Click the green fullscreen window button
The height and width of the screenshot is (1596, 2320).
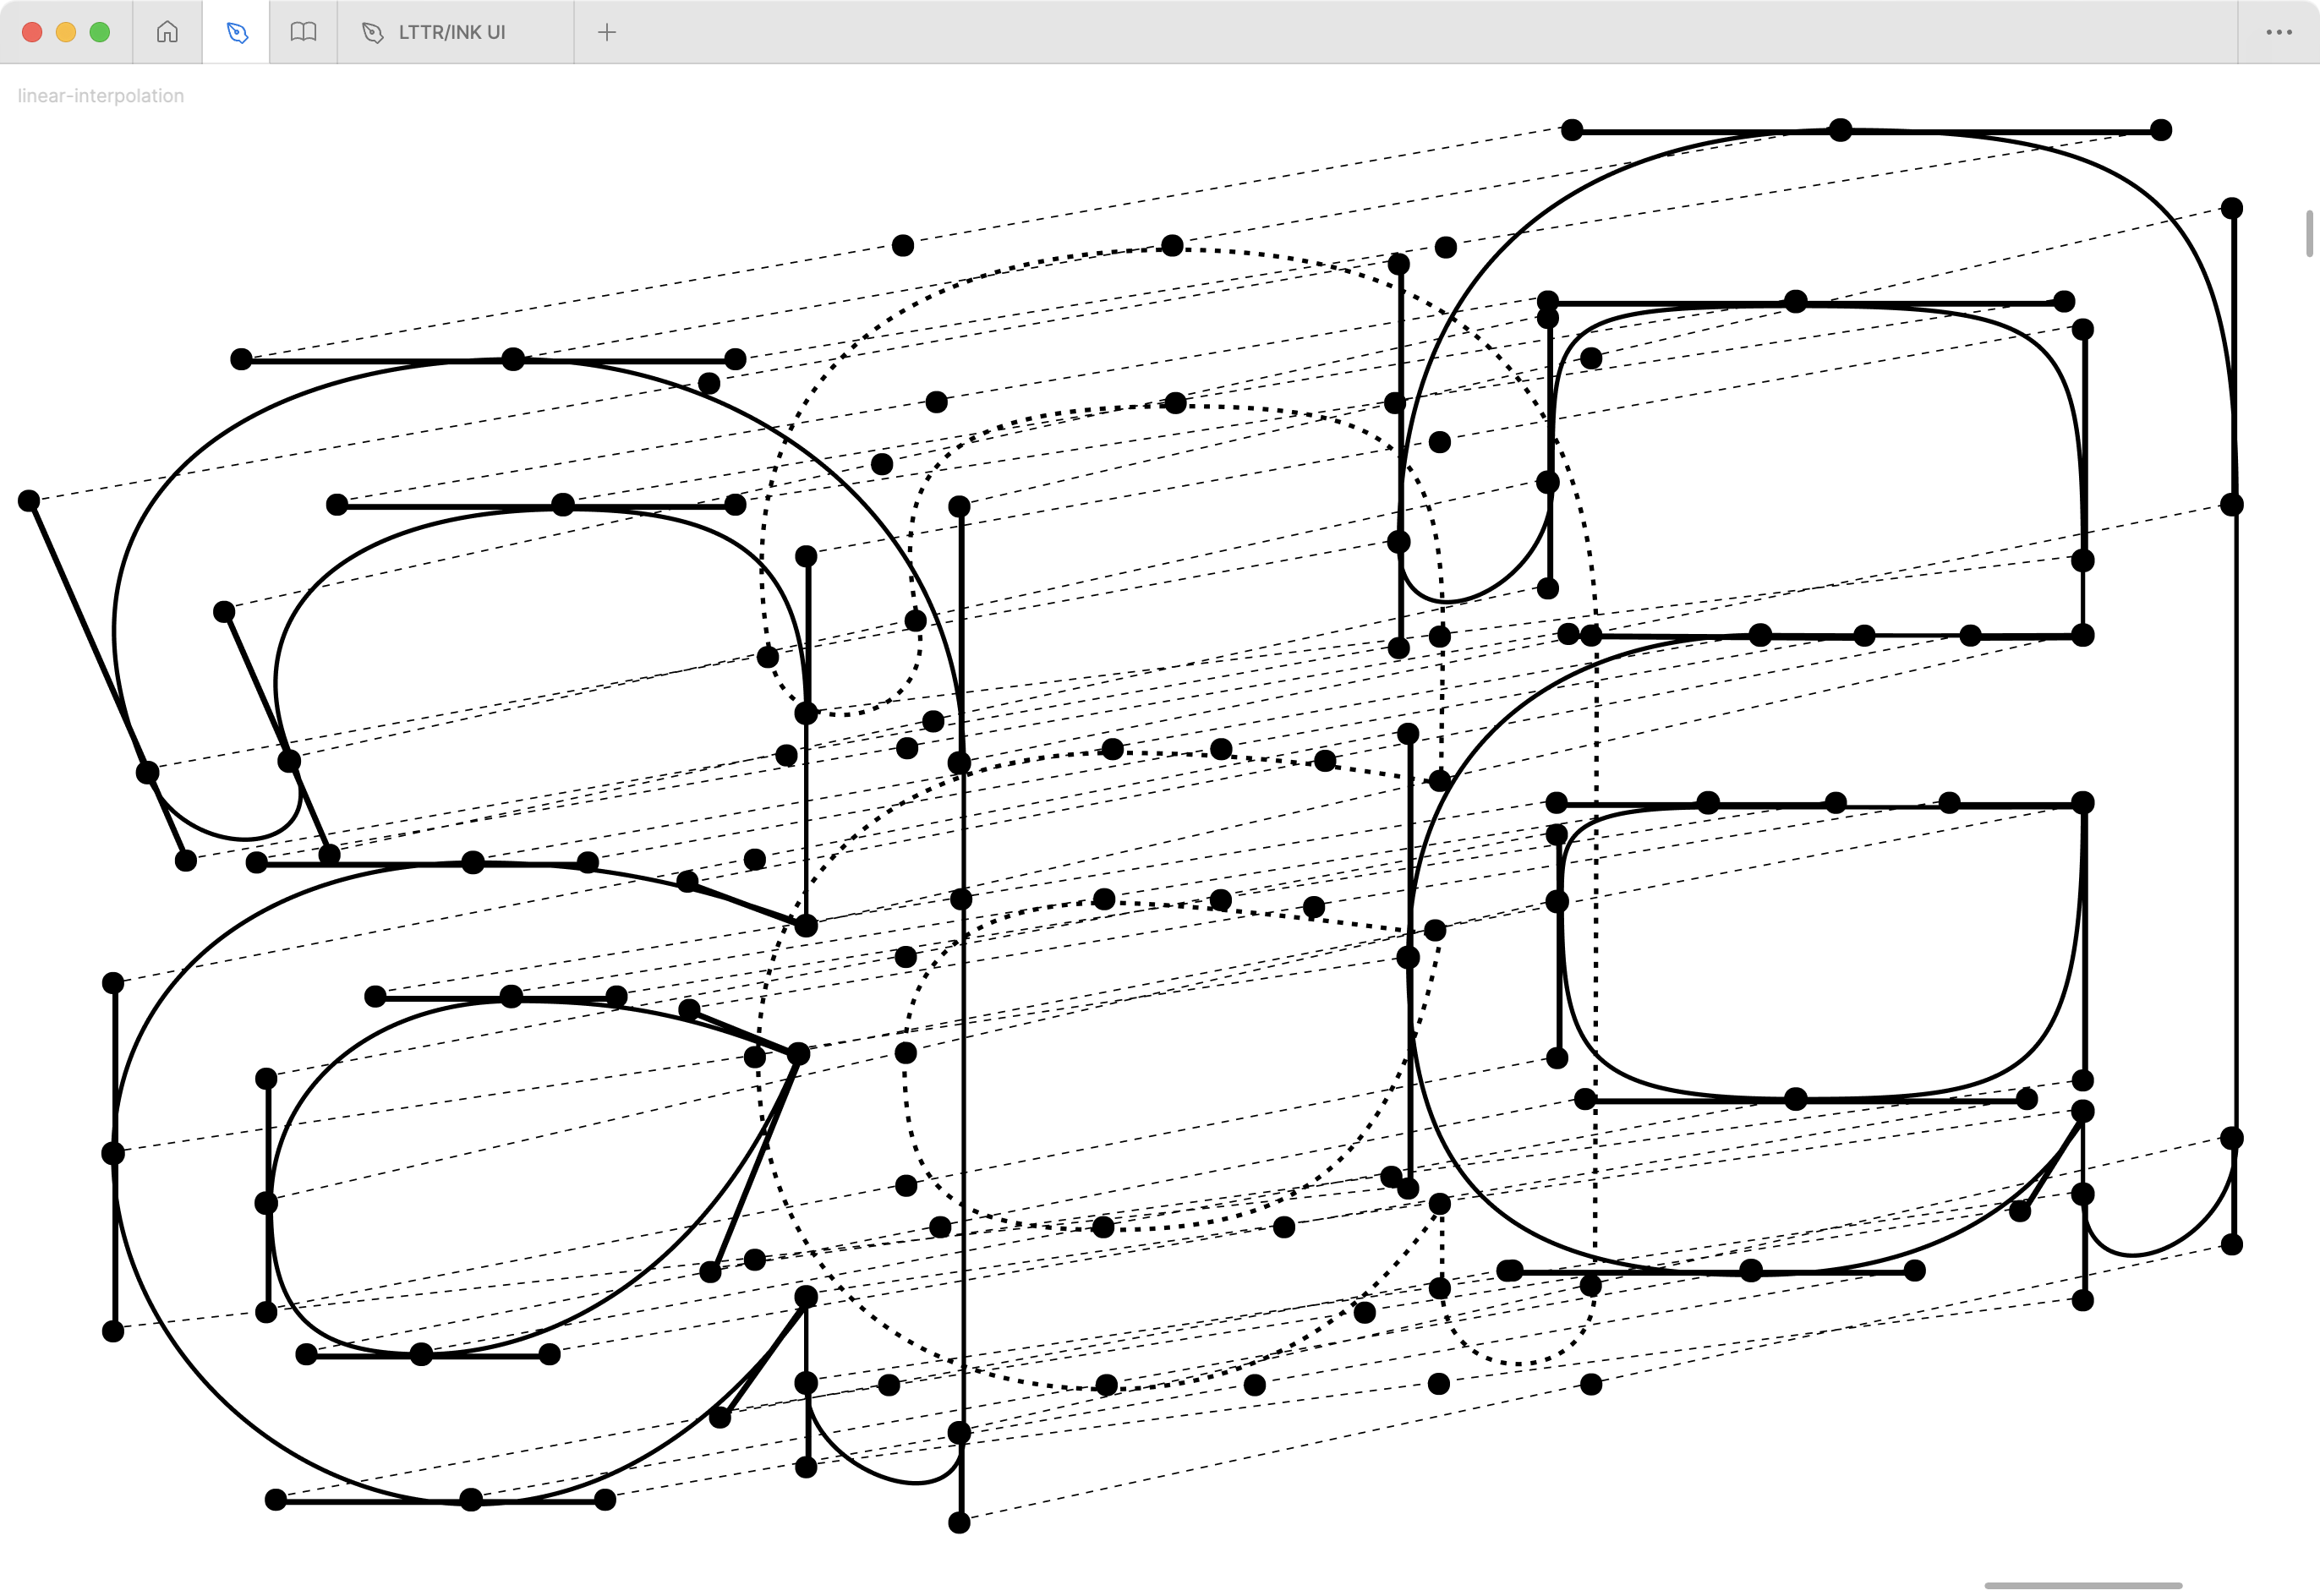(100, 32)
